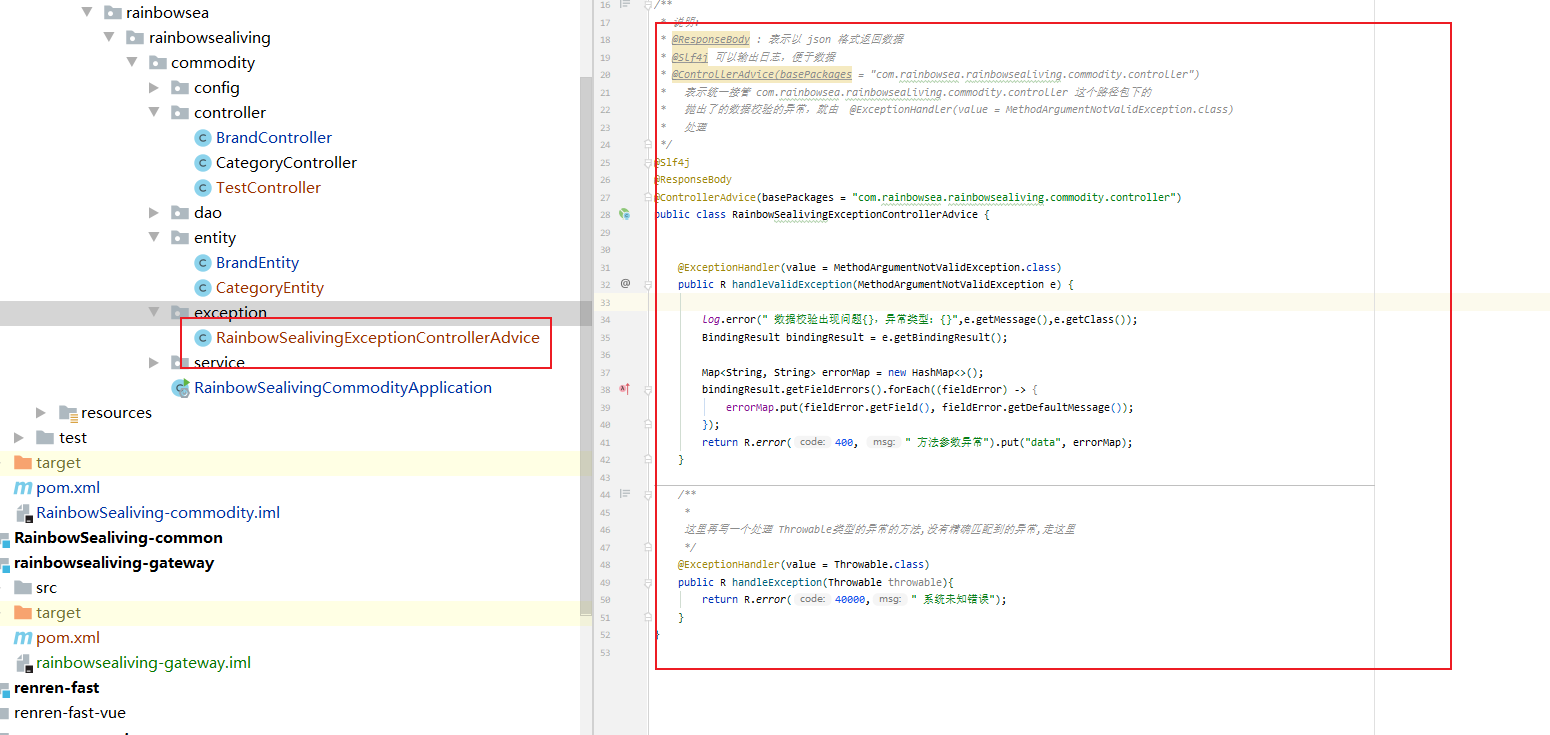
Task: Click the RainbowSealiving-commodity.iml file icon
Action: (x=23, y=513)
